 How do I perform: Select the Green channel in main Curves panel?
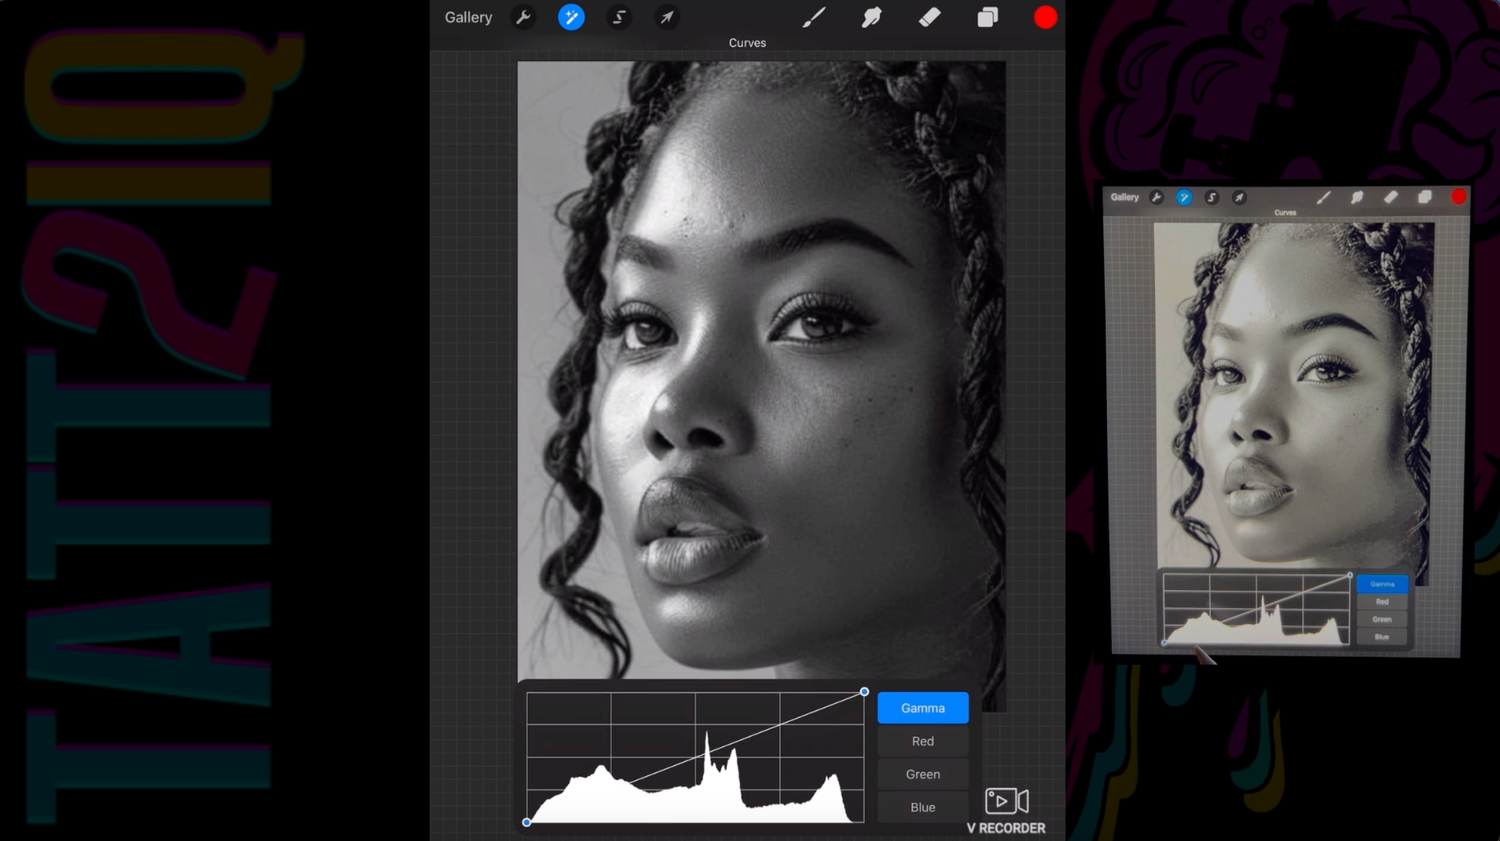click(923, 774)
